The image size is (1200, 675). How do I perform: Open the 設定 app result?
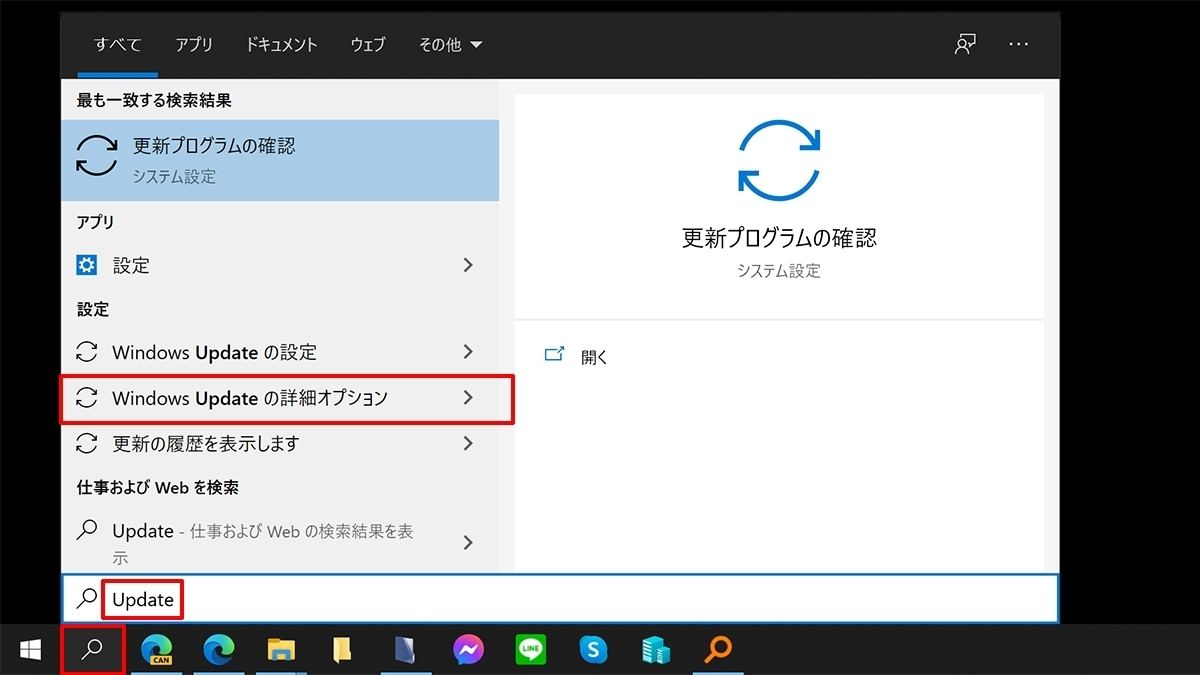click(x=280, y=265)
